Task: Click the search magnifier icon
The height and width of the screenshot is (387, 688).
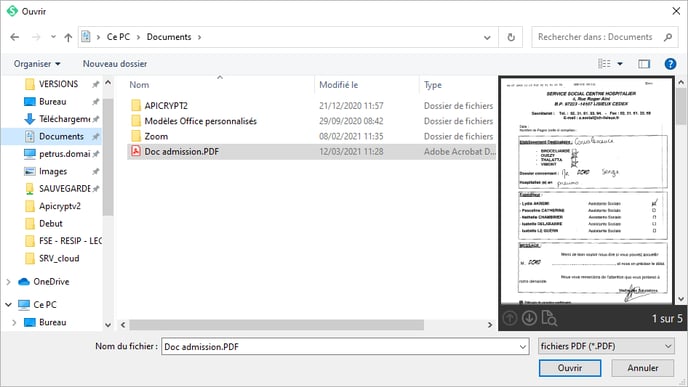Action: 668,37
